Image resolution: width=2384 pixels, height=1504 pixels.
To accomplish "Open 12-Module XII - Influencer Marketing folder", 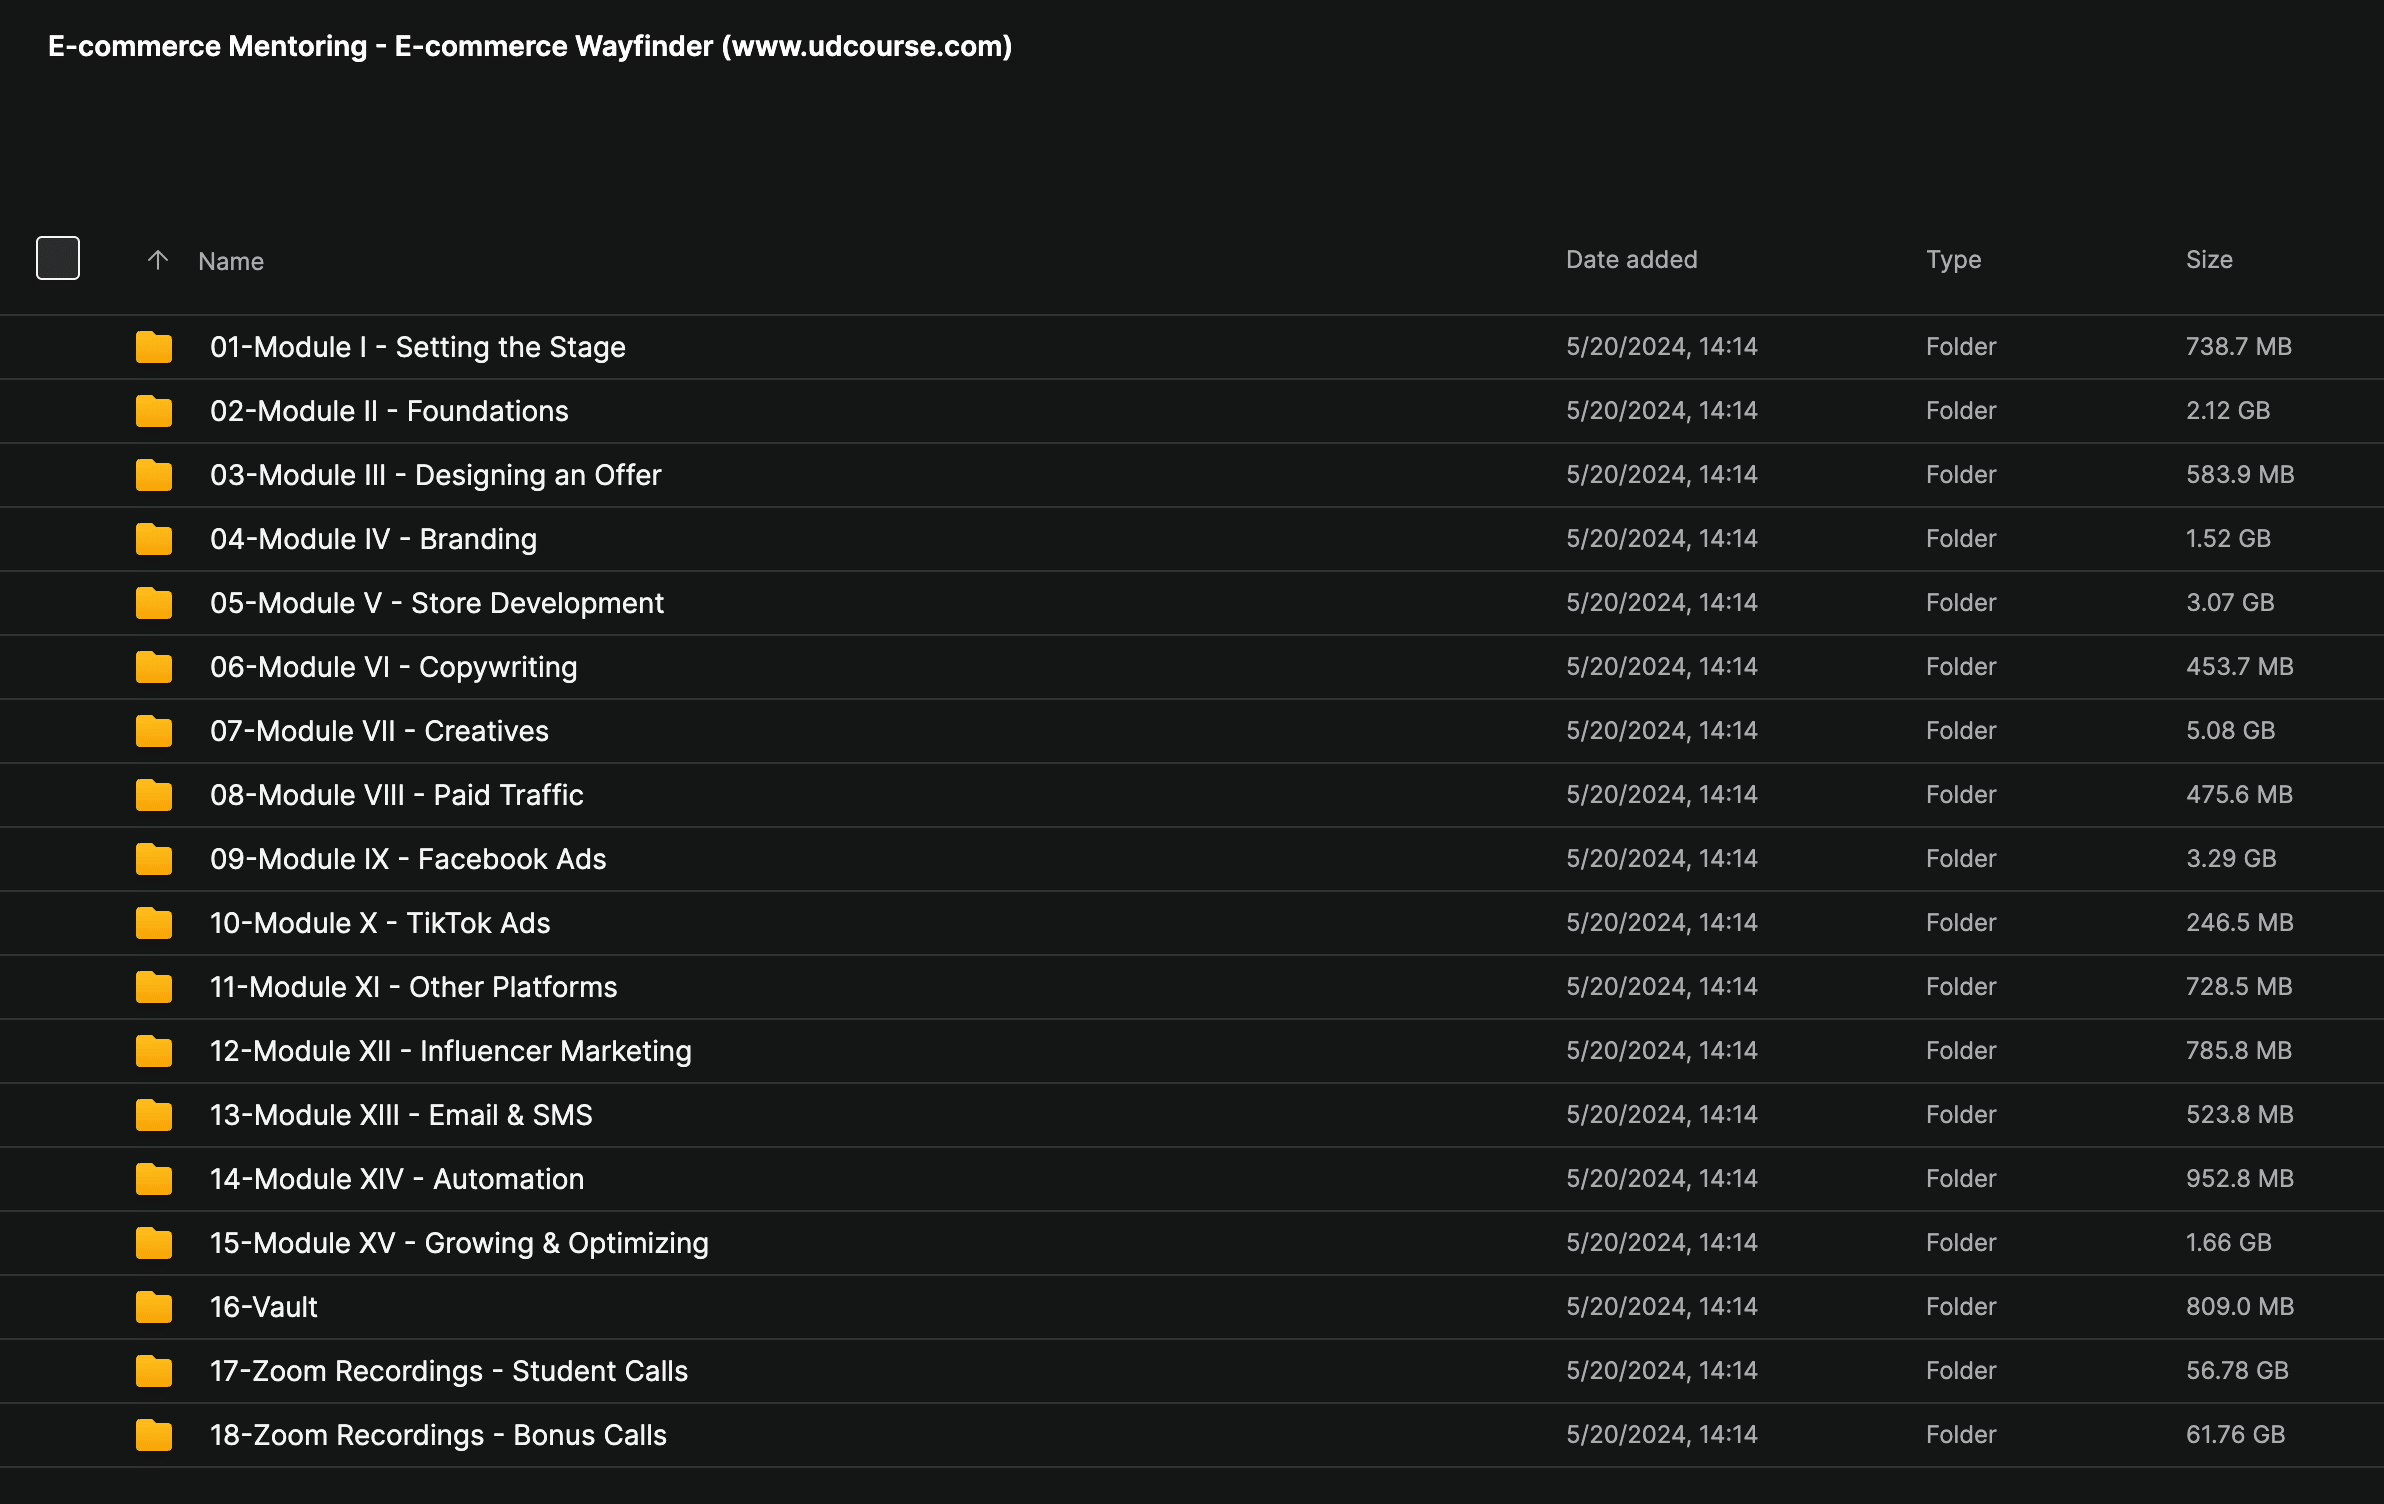I will pyautogui.click(x=450, y=1051).
